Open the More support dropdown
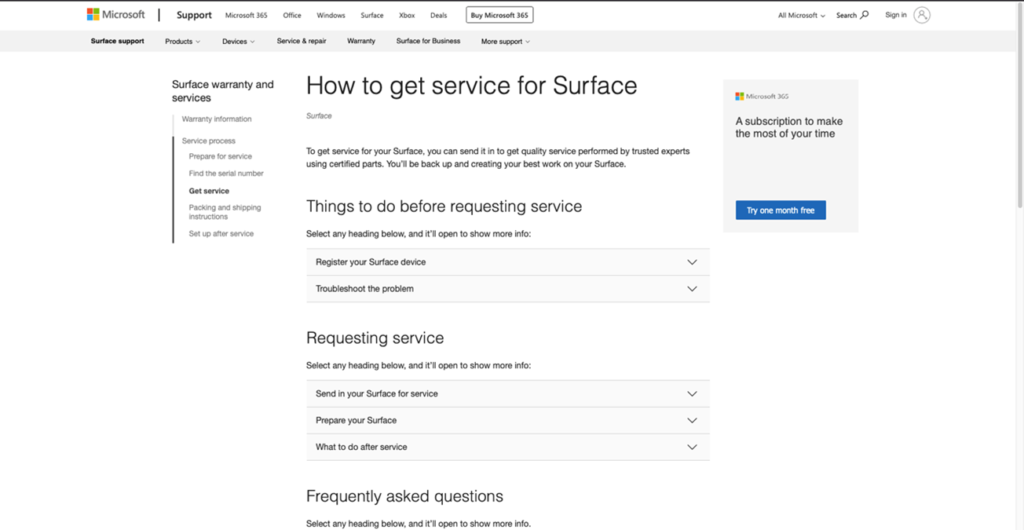This screenshot has height=530, width=1024. (x=505, y=41)
